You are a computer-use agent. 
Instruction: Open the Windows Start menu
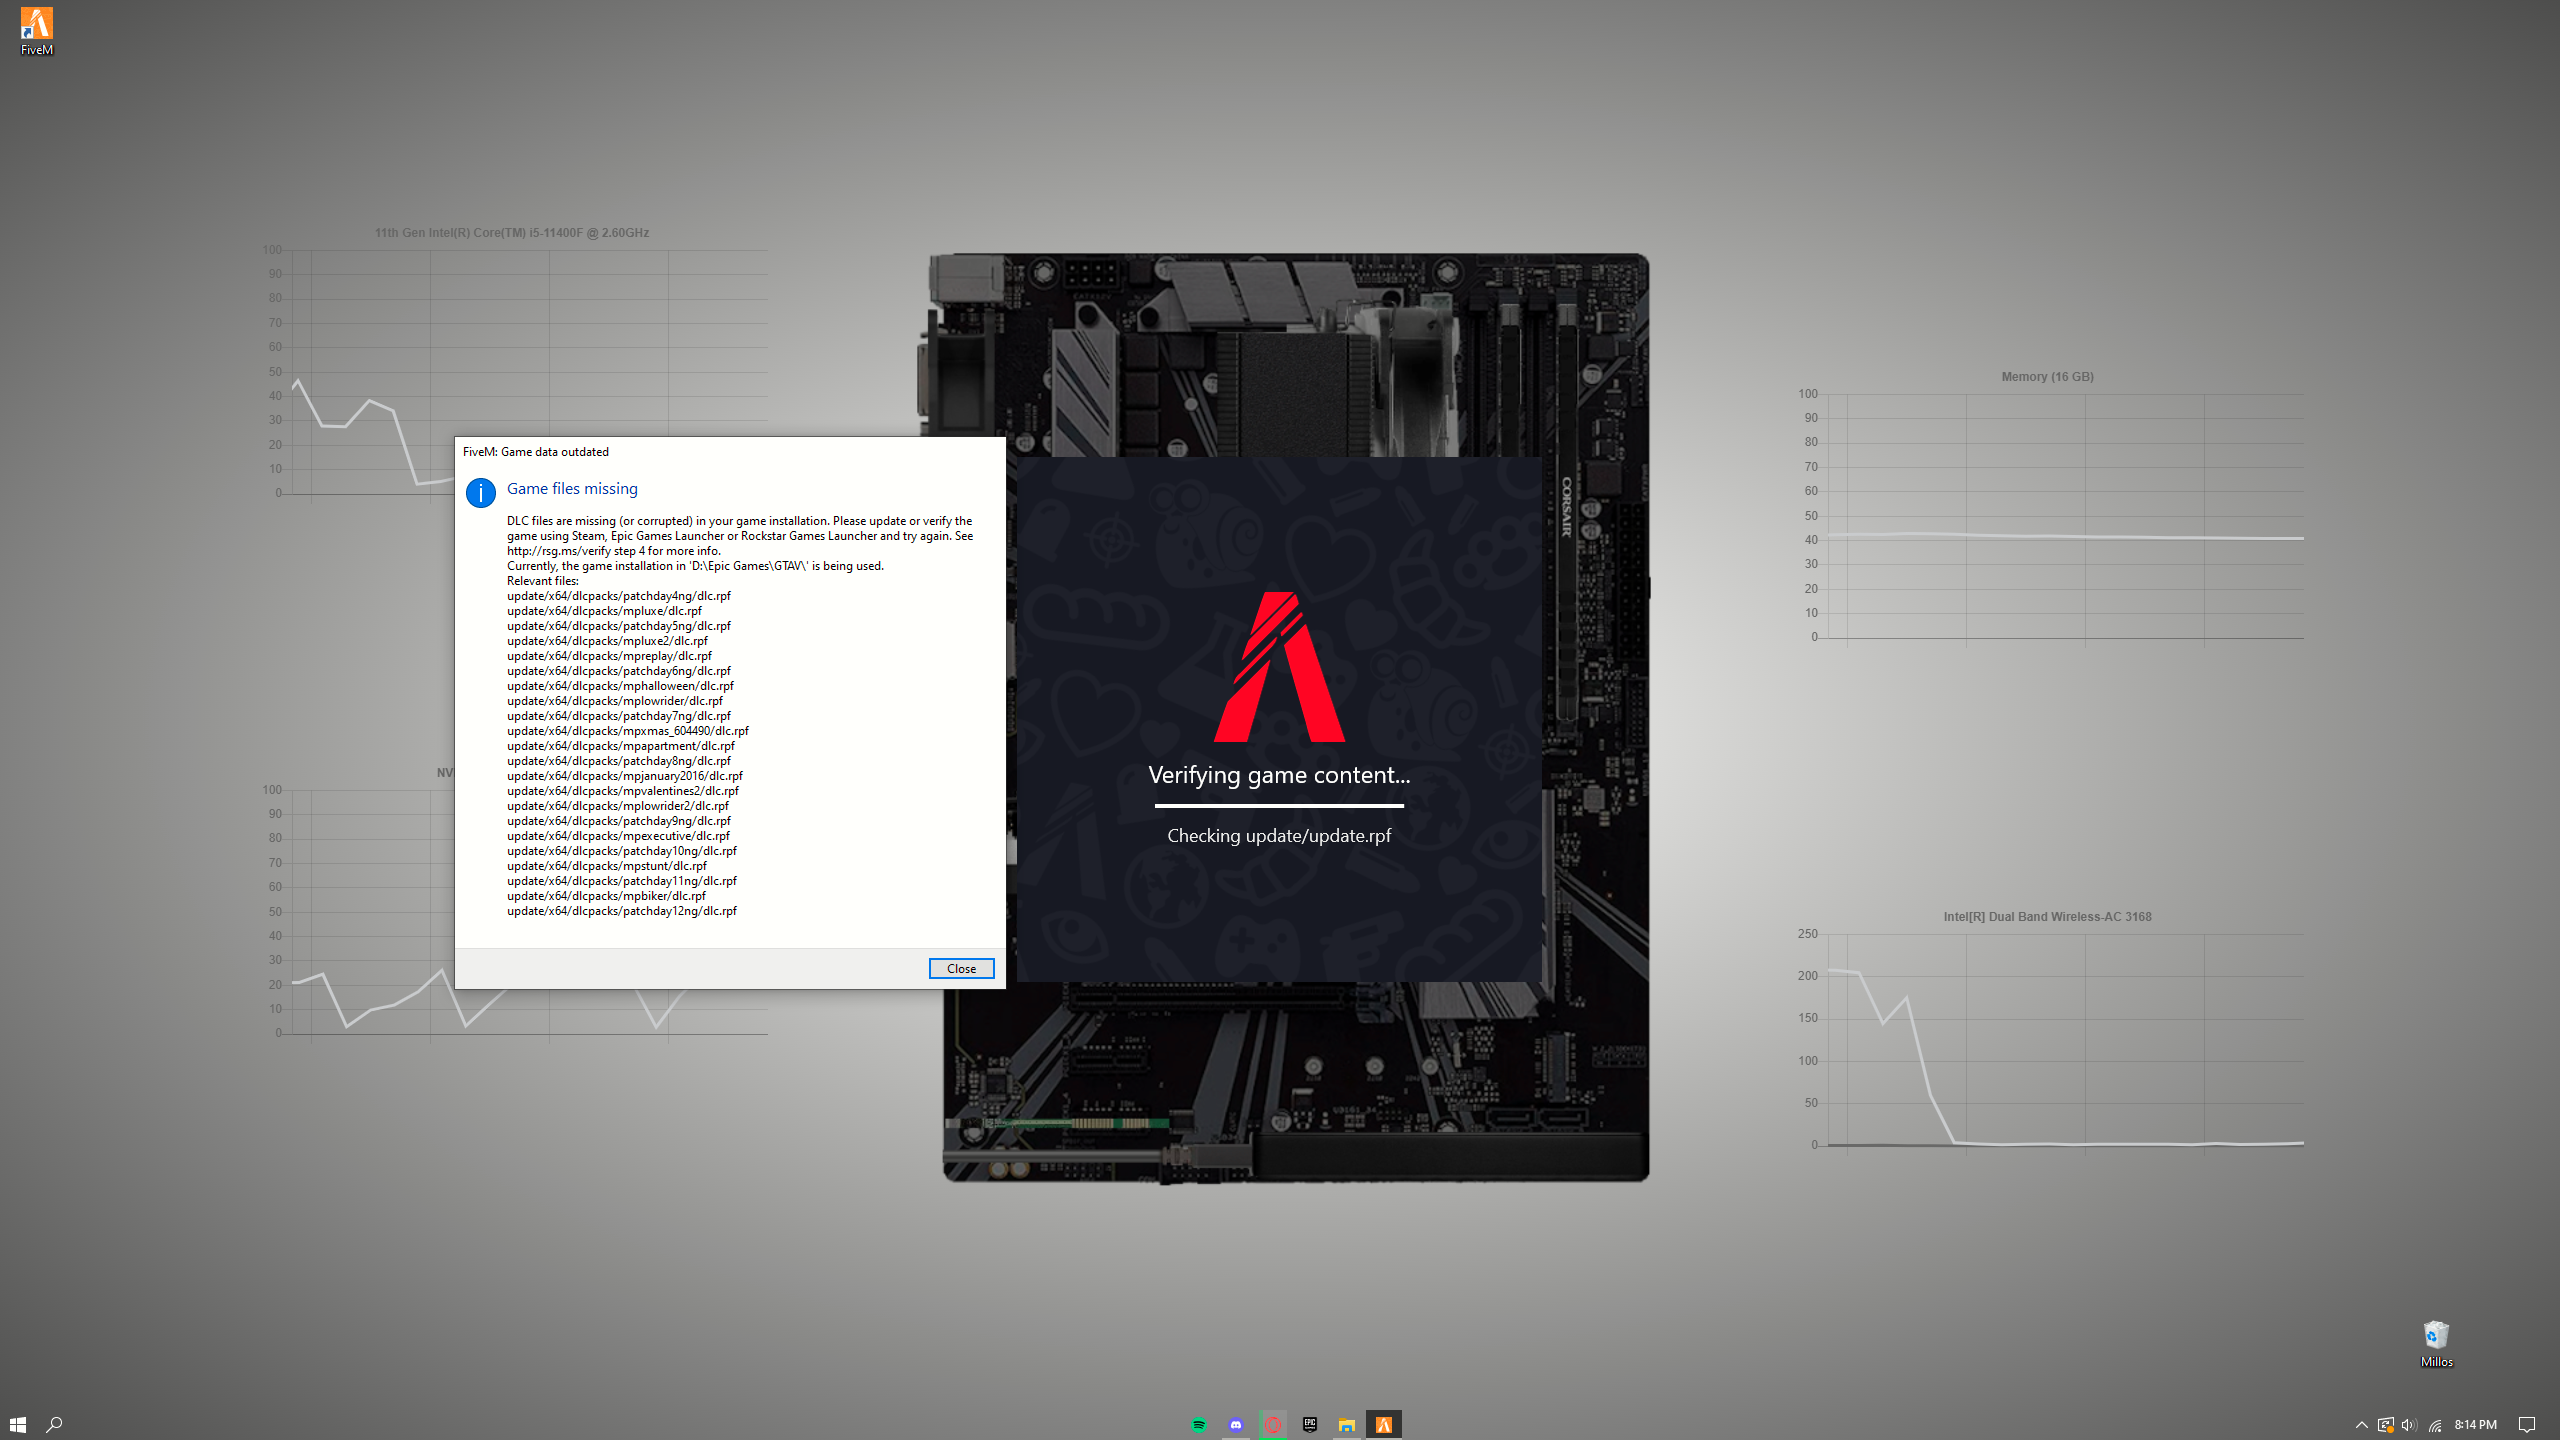click(x=18, y=1425)
